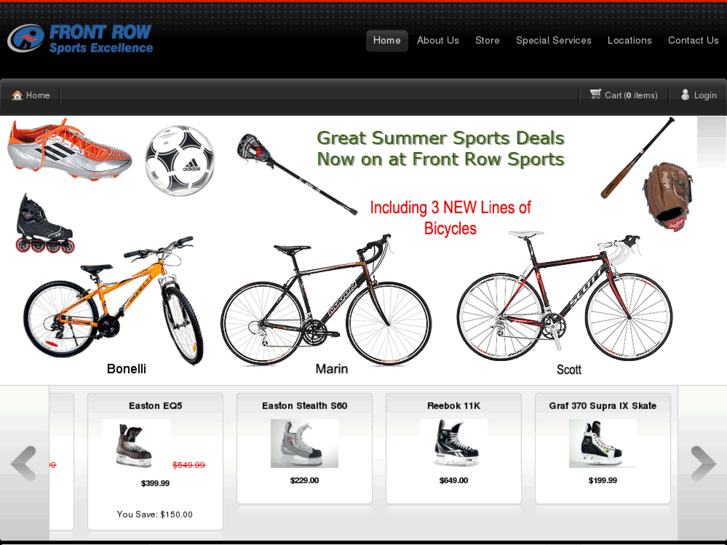Open the Easton Stealth S60 skate thumbnail
The width and height of the screenshot is (727, 545).
coord(304,443)
